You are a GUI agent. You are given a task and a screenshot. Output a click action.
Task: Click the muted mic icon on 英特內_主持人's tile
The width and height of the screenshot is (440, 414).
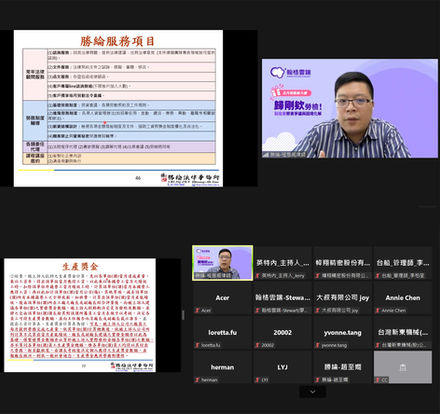257,276
